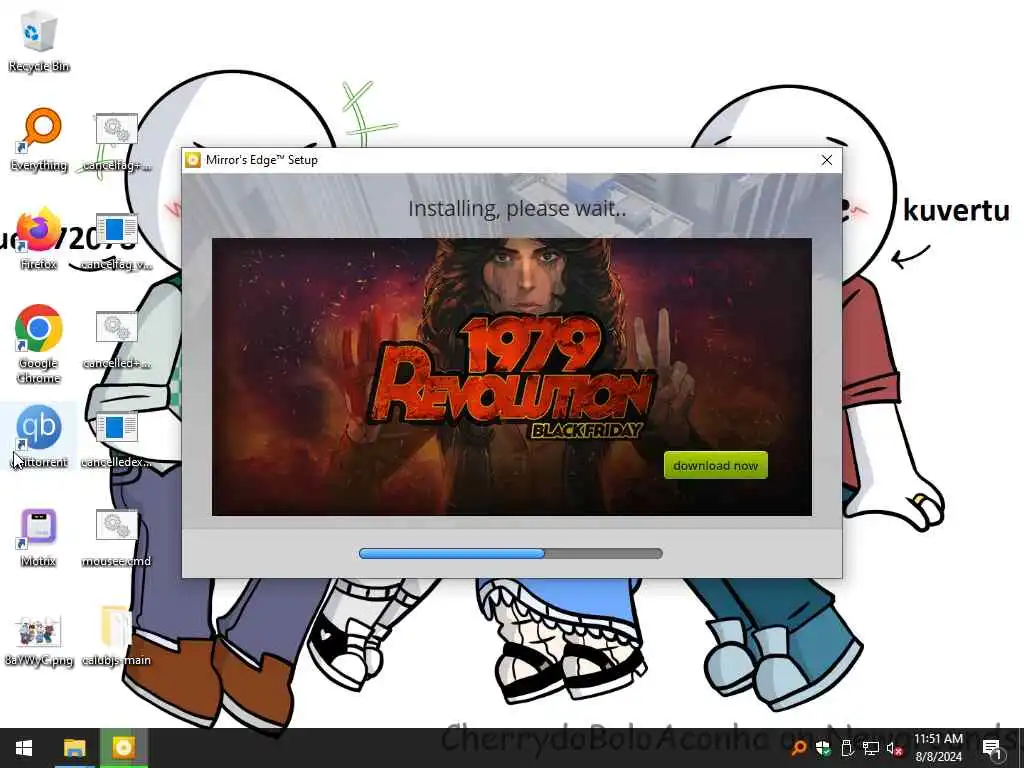Click the blue installation progress bar
The height and width of the screenshot is (768, 1024).
click(511, 553)
